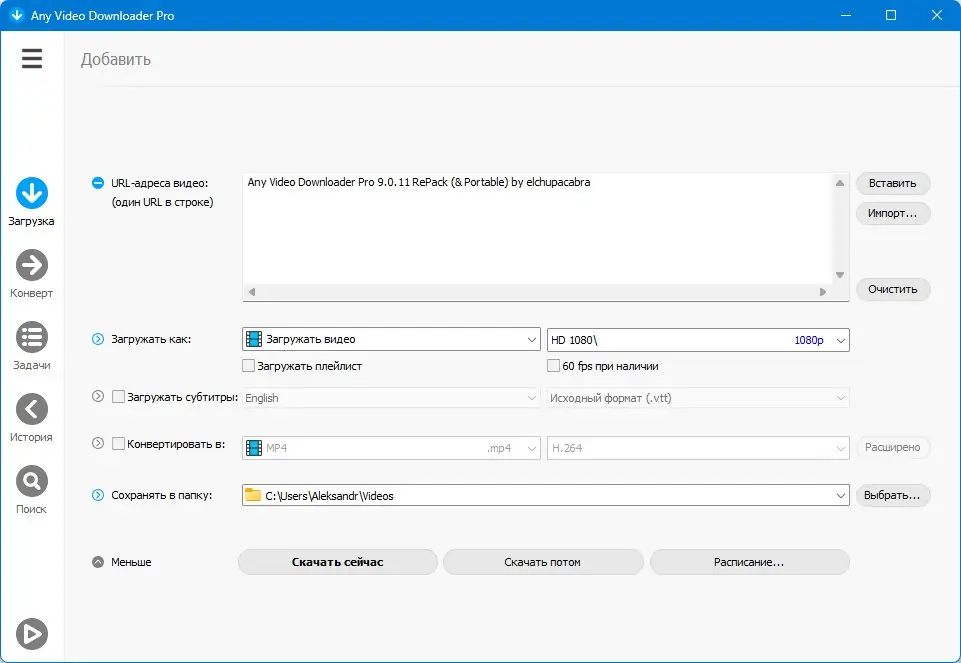Screen dimensions: 961x663
Task: Open the Расписание dialog
Action: pos(750,562)
